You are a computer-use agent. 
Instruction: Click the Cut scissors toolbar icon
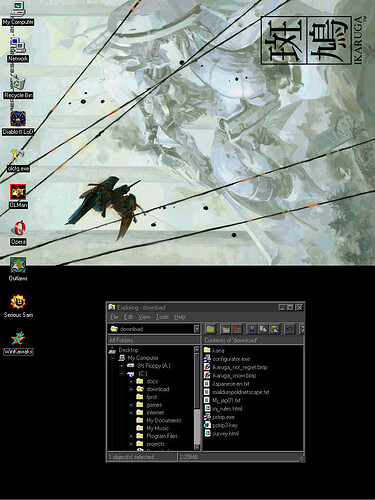coord(252,329)
